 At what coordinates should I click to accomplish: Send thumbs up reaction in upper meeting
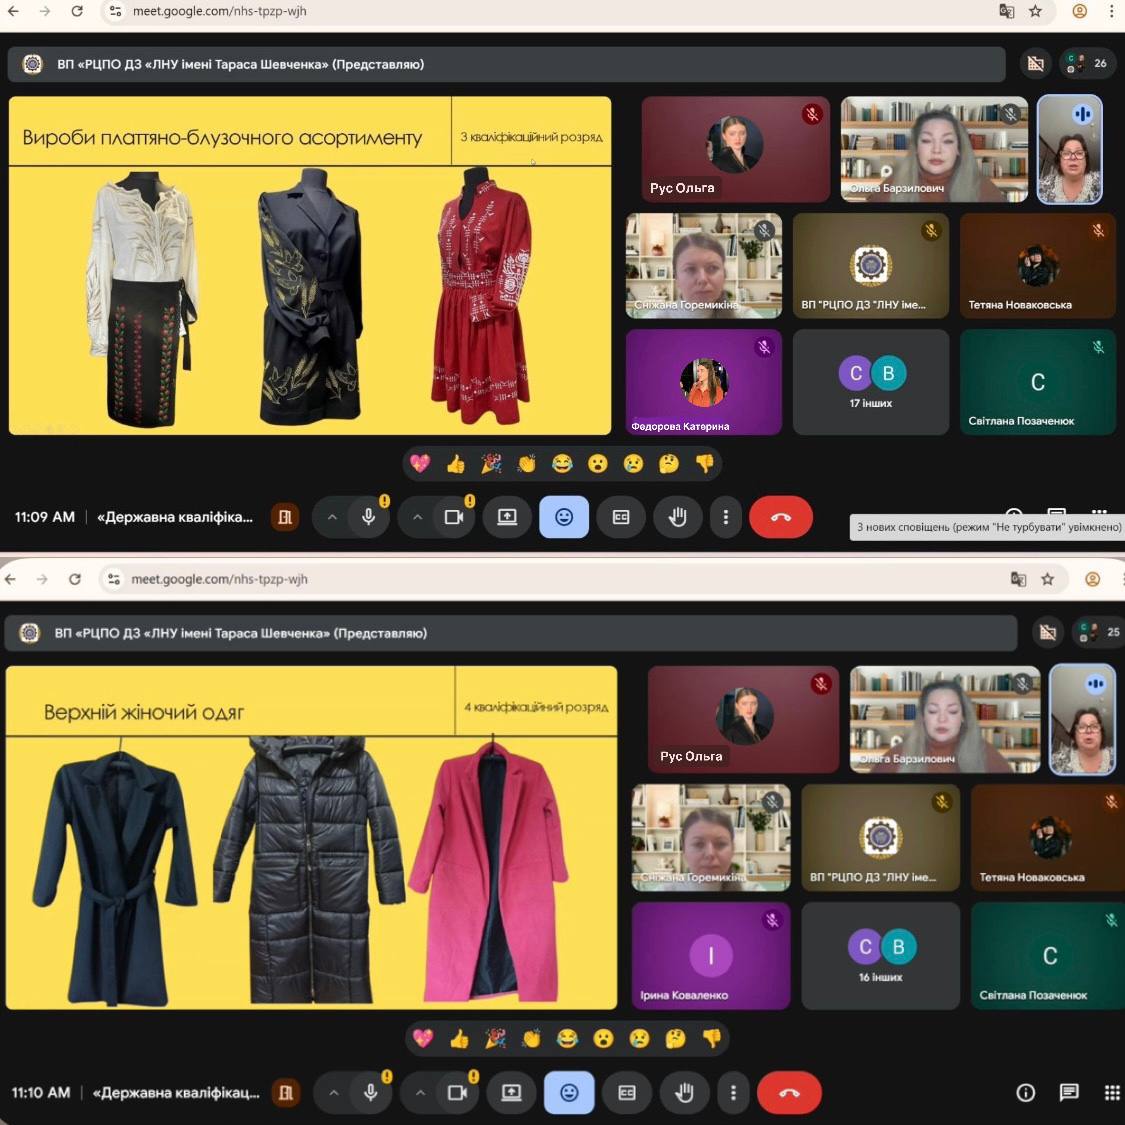click(x=456, y=463)
